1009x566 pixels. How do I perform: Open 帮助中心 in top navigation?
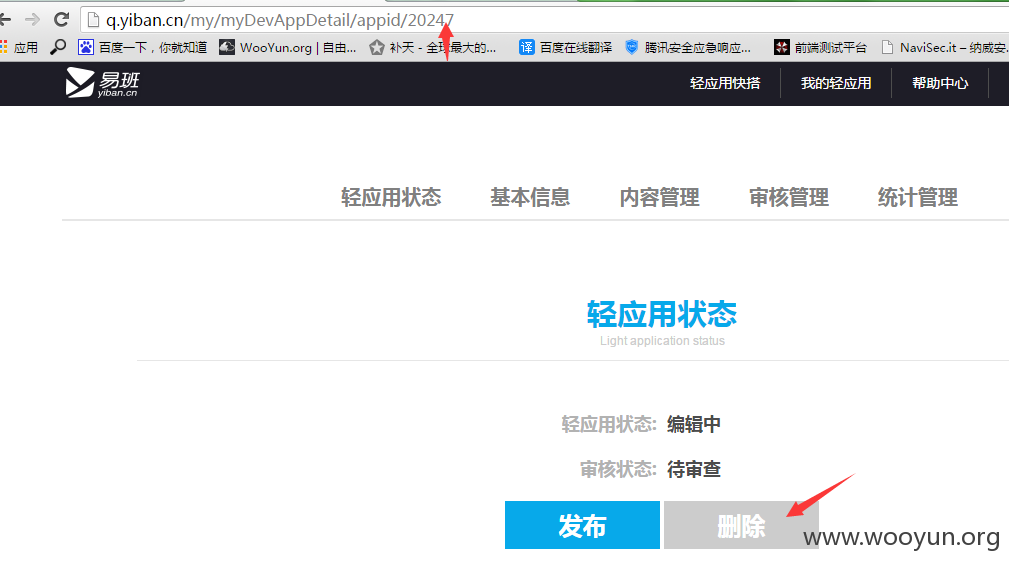(x=940, y=84)
